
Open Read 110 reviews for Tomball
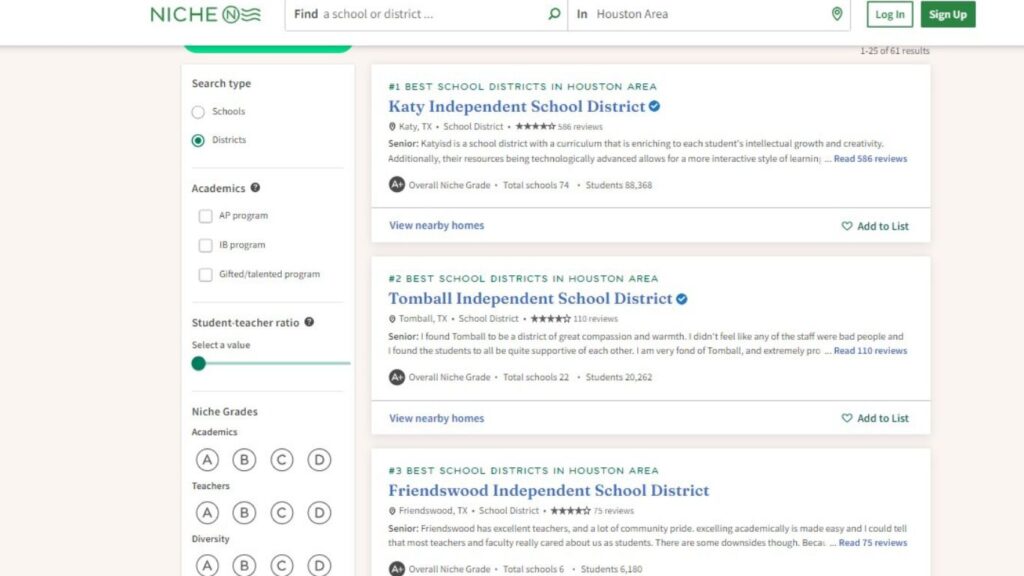pos(870,351)
